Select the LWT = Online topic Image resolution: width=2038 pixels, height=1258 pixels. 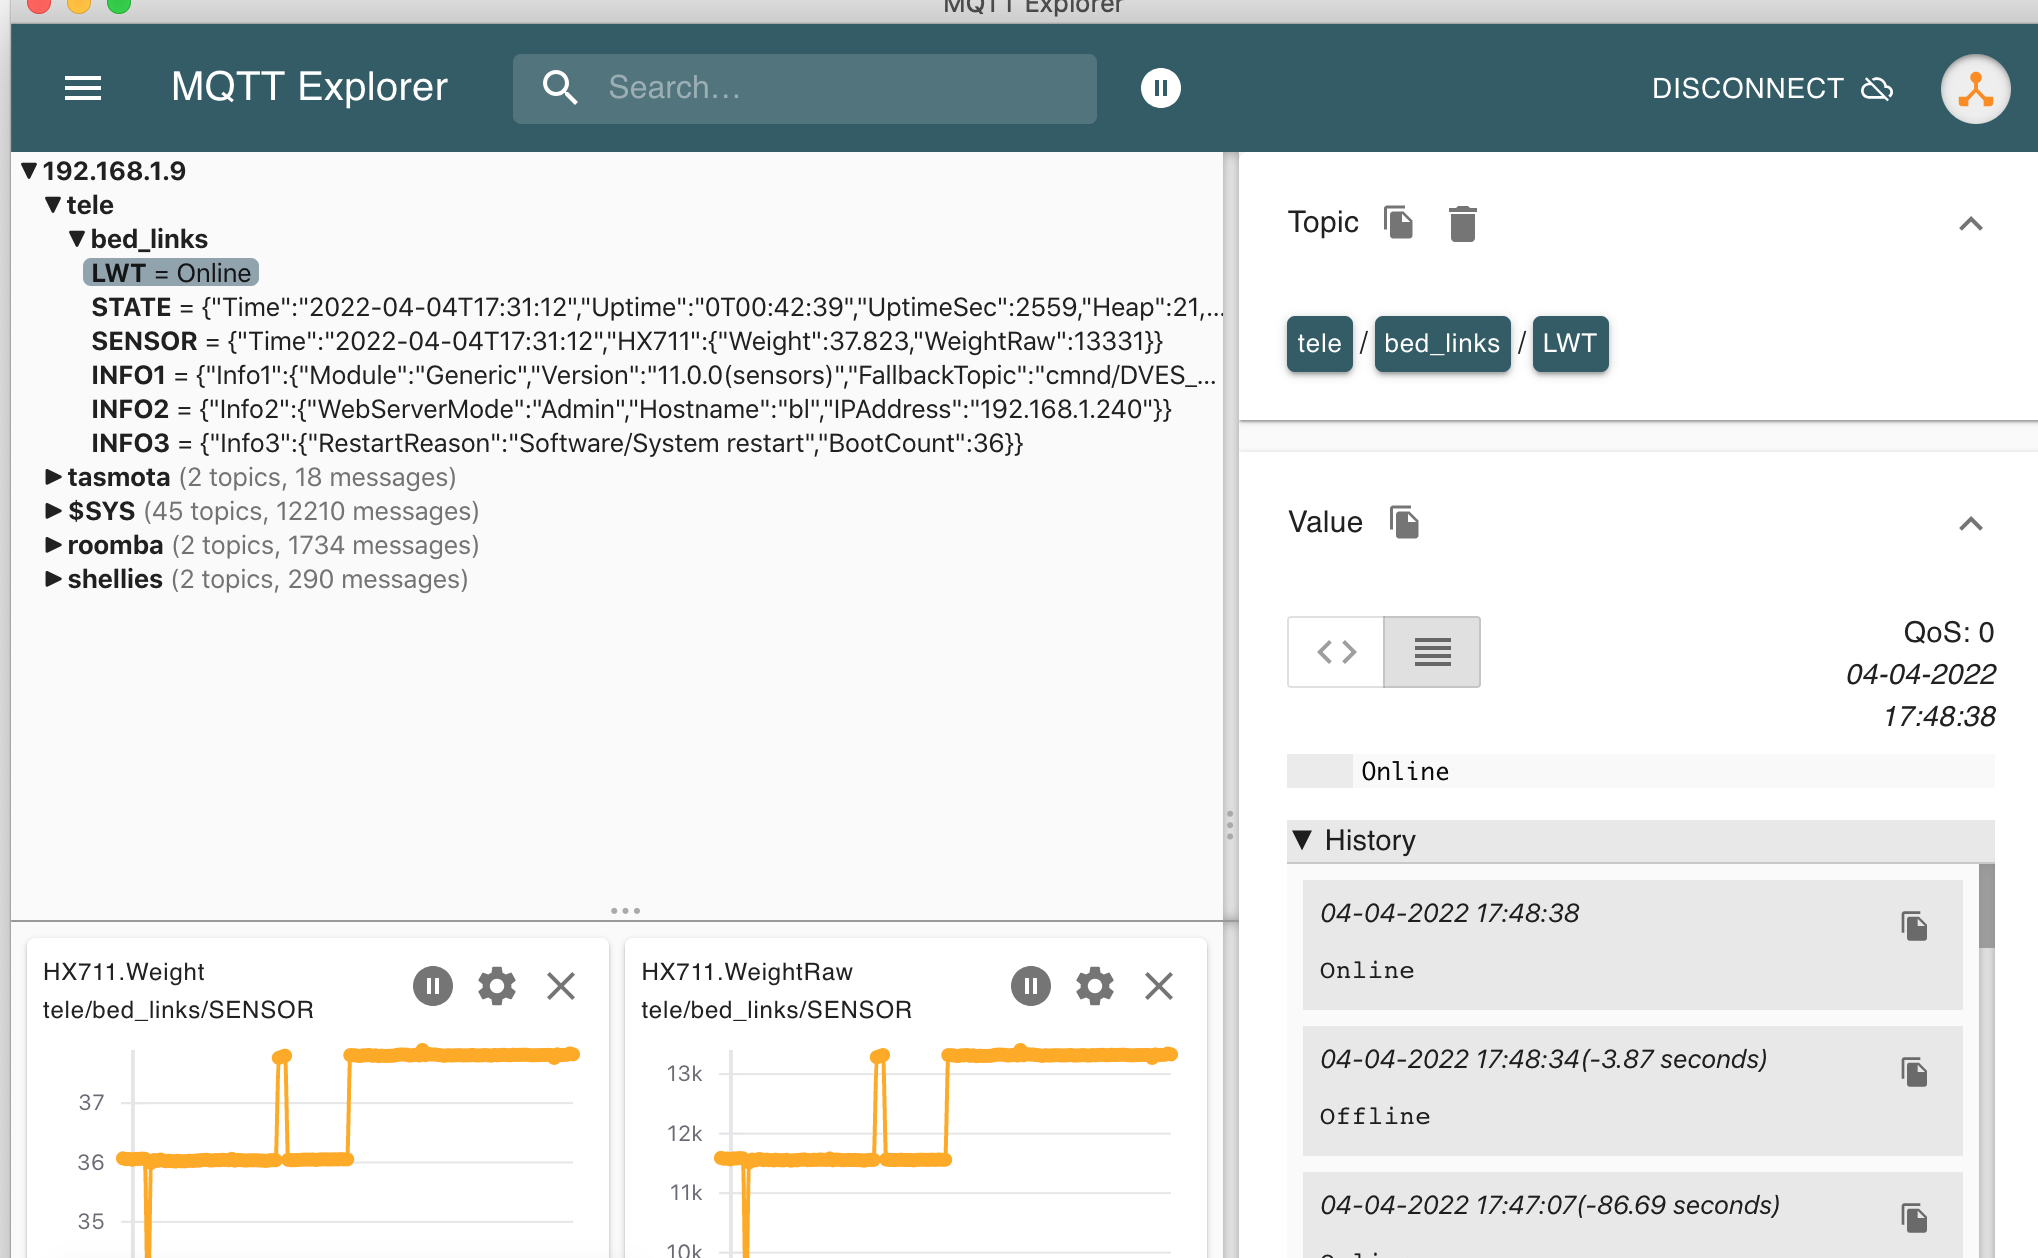click(171, 273)
